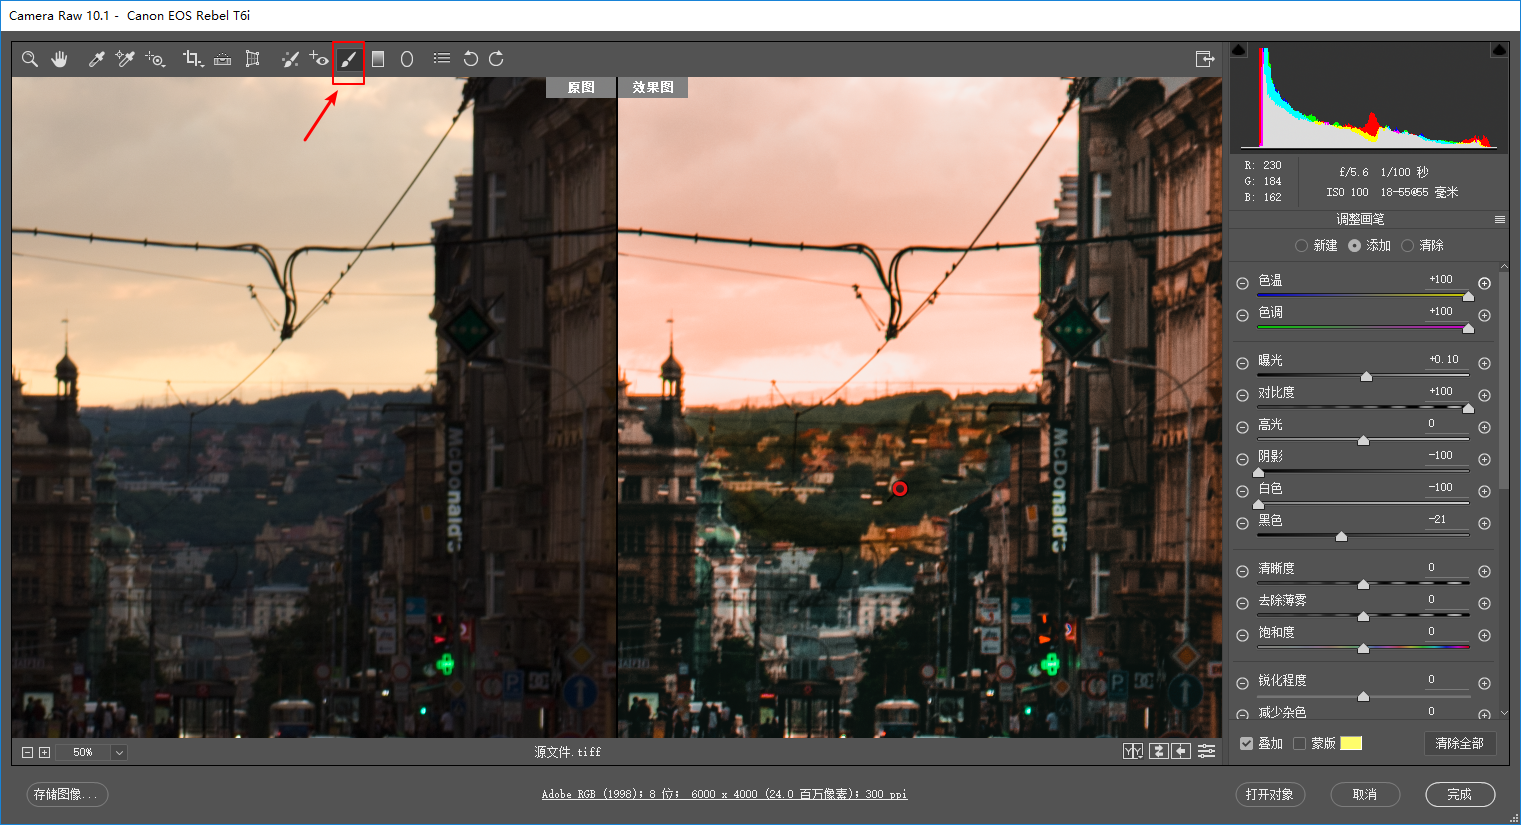
Task: Select the Crop tool
Action: [193, 59]
